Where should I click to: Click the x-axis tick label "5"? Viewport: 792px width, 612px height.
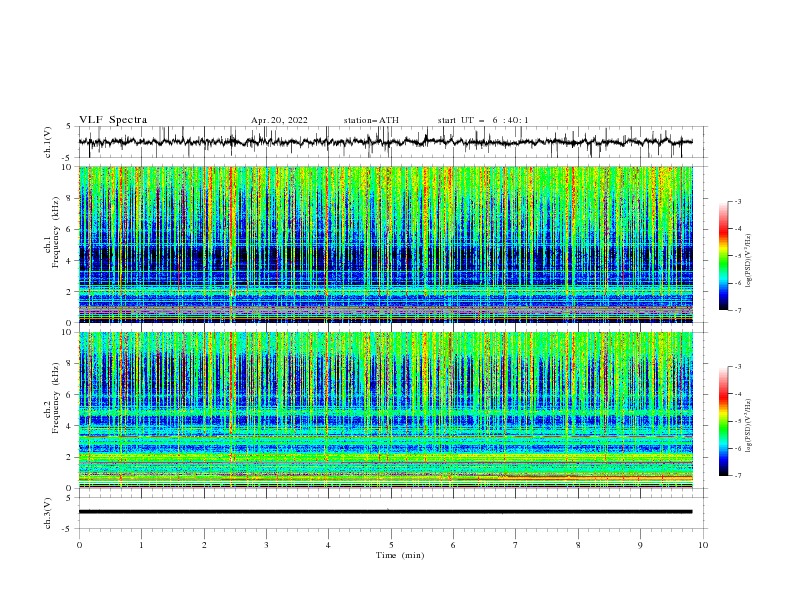point(391,545)
